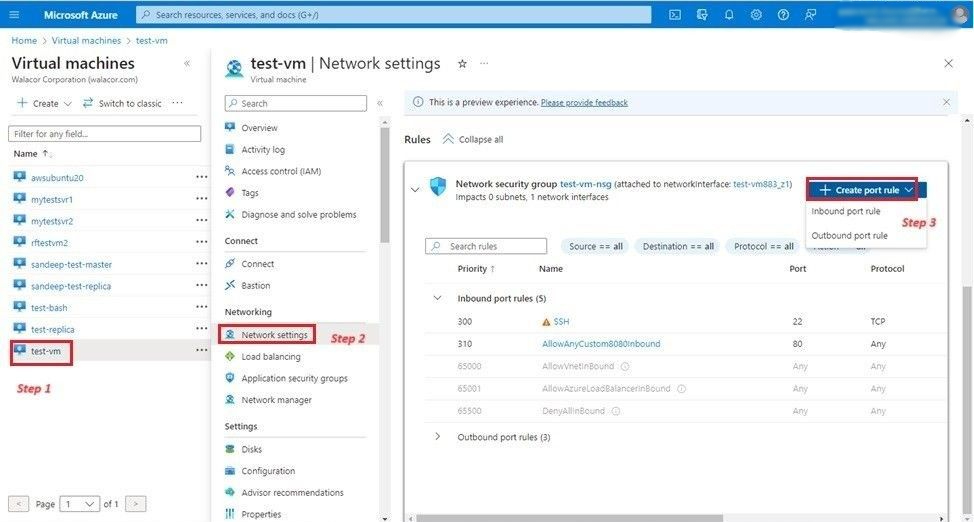The width and height of the screenshot is (974, 522).
Task: Open Cloud Shell from the top bar
Action: (675, 15)
